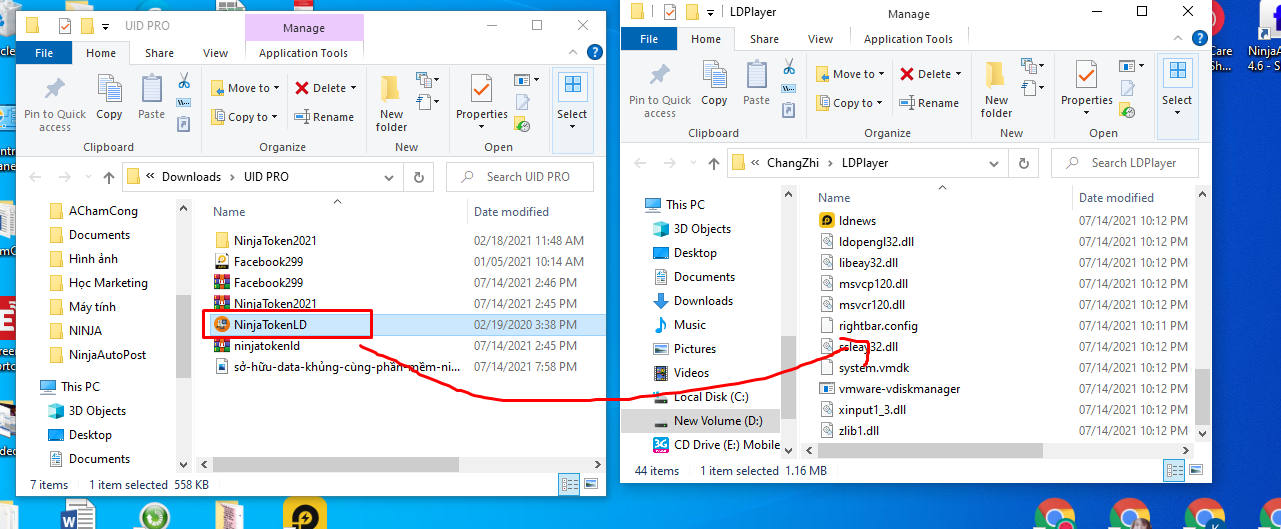Create New folder in UID PRO window
Viewport: 1281px width, 529px height.
click(x=391, y=103)
